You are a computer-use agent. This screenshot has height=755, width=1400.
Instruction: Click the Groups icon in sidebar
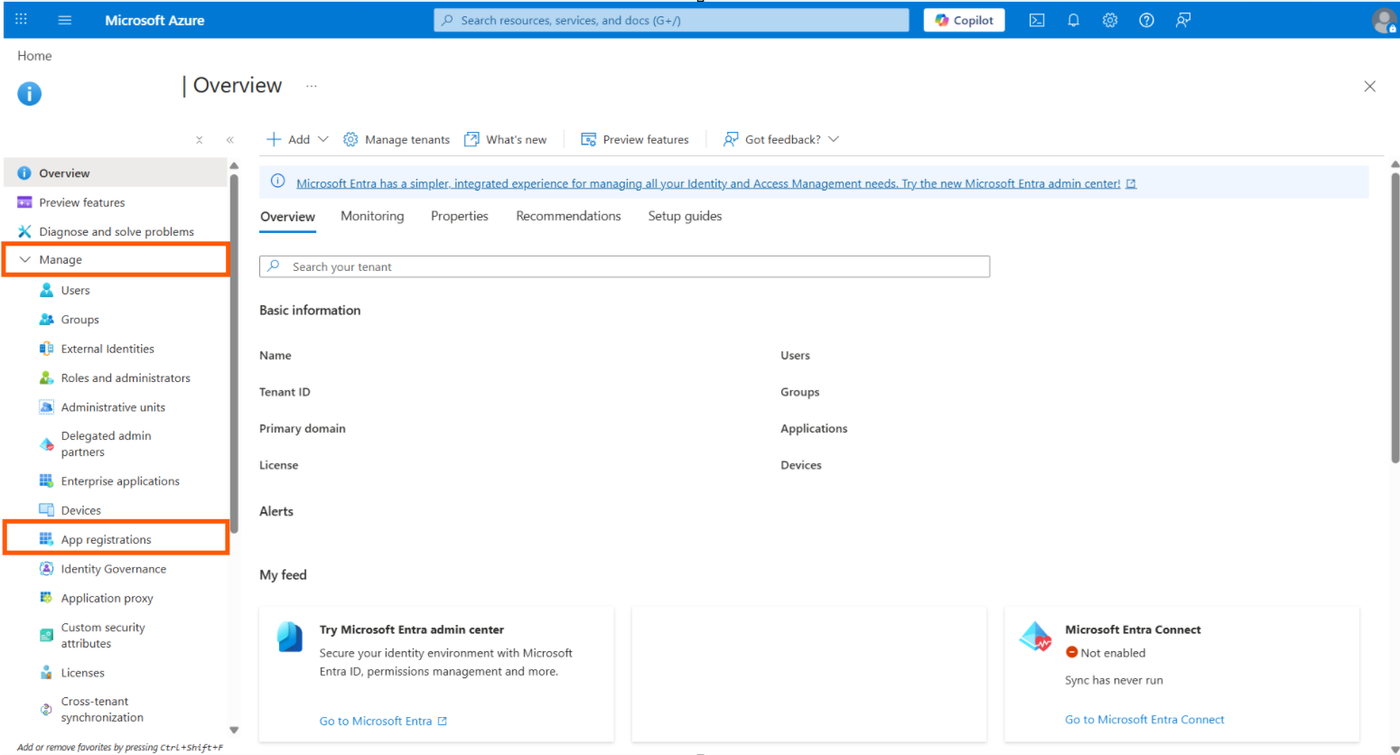pos(46,319)
